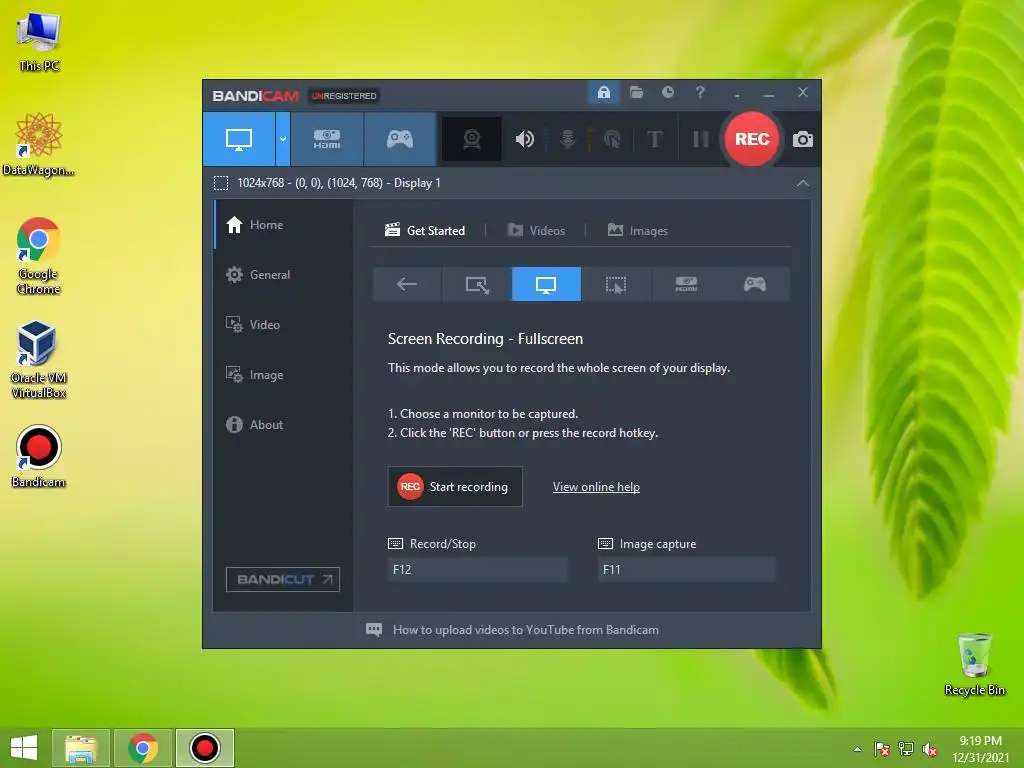Show hidden tray icons arrow
Image resolution: width=1024 pixels, height=768 pixels.
click(x=857, y=749)
